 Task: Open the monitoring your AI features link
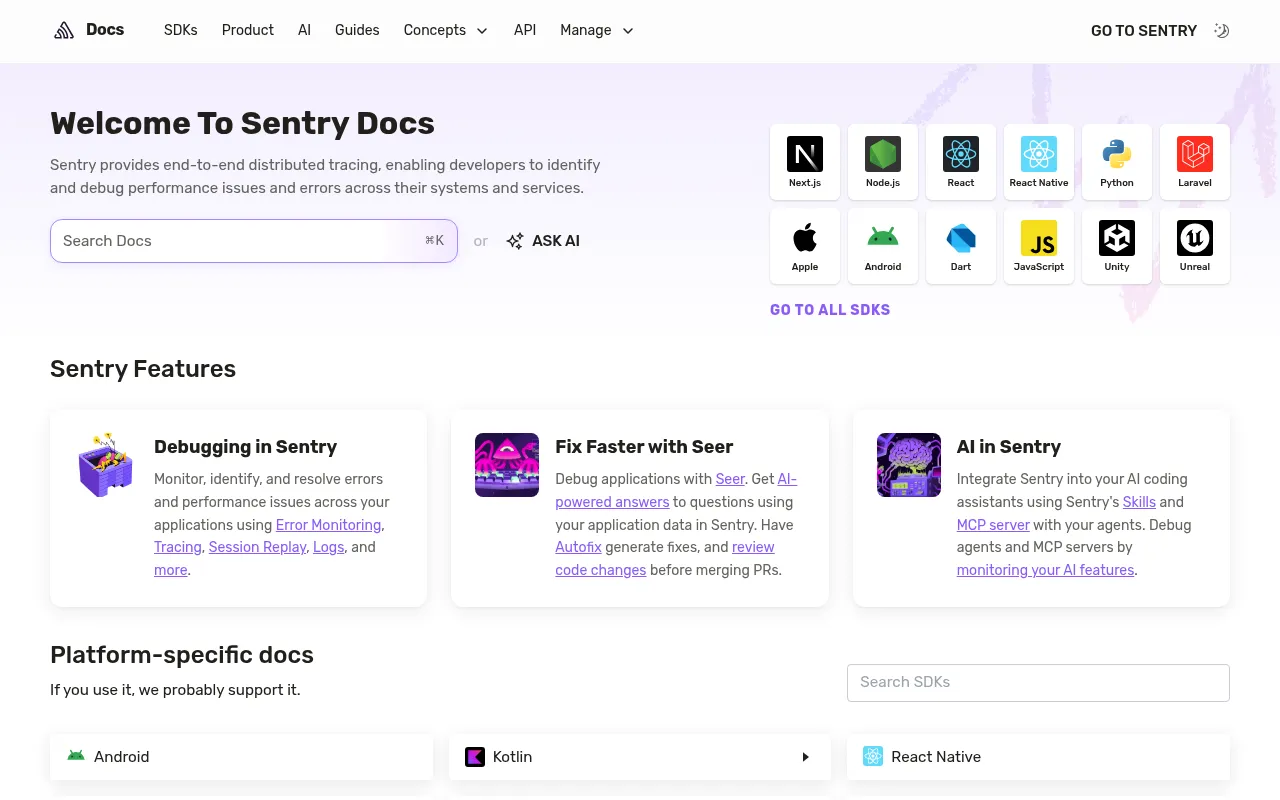click(1045, 570)
